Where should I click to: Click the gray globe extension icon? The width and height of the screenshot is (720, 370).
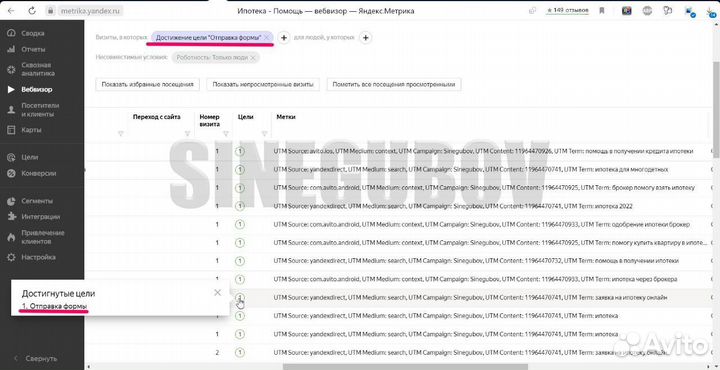(647, 11)
